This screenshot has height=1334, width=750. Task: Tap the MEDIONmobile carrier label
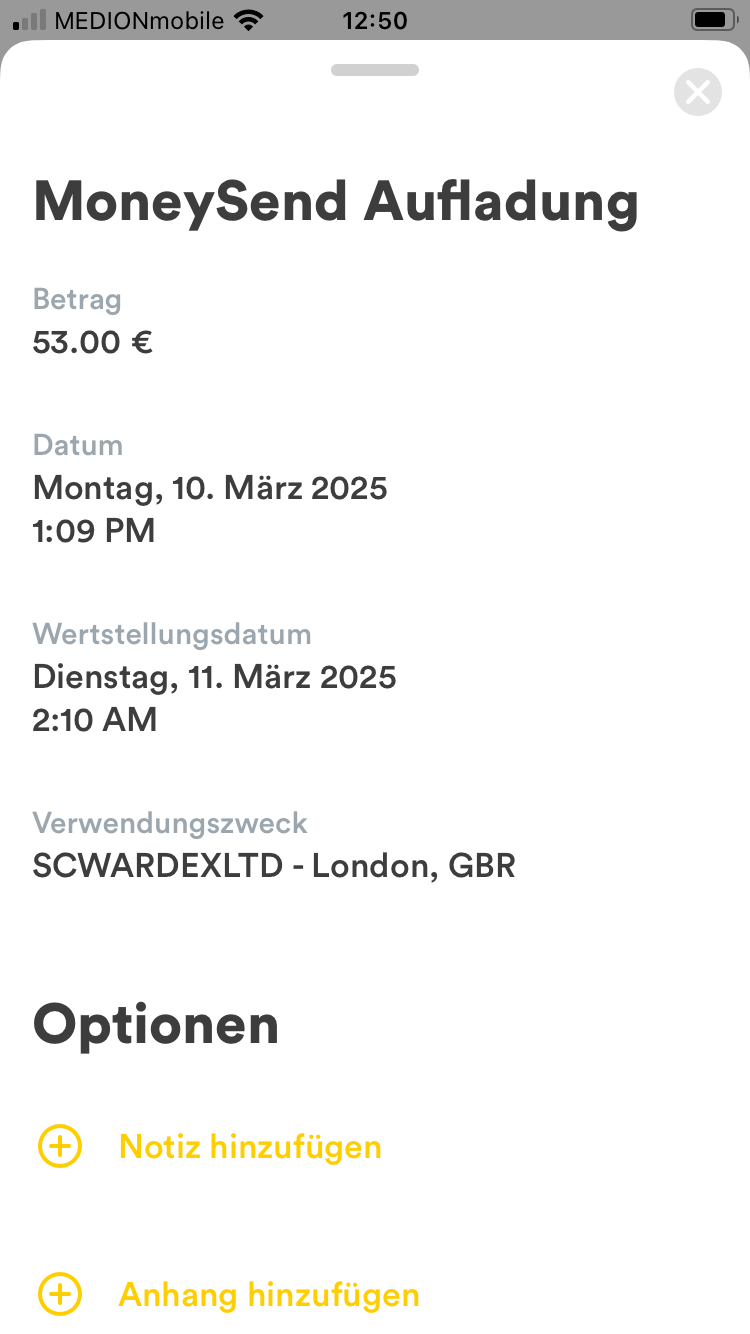139,20
